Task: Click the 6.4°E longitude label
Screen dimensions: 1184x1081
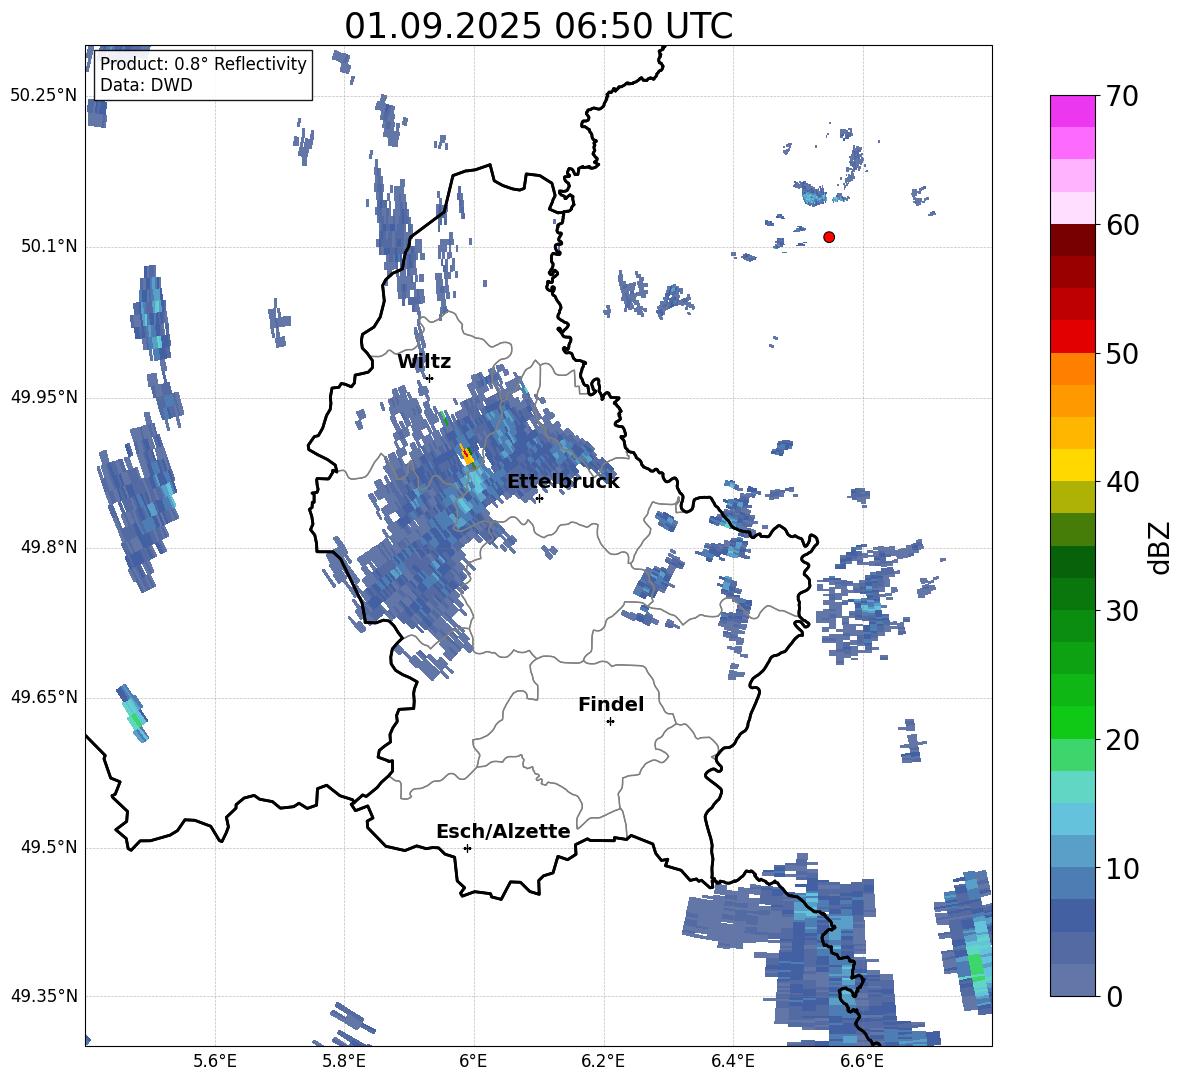Action: pyautogui.click(x=732, y=1061)
